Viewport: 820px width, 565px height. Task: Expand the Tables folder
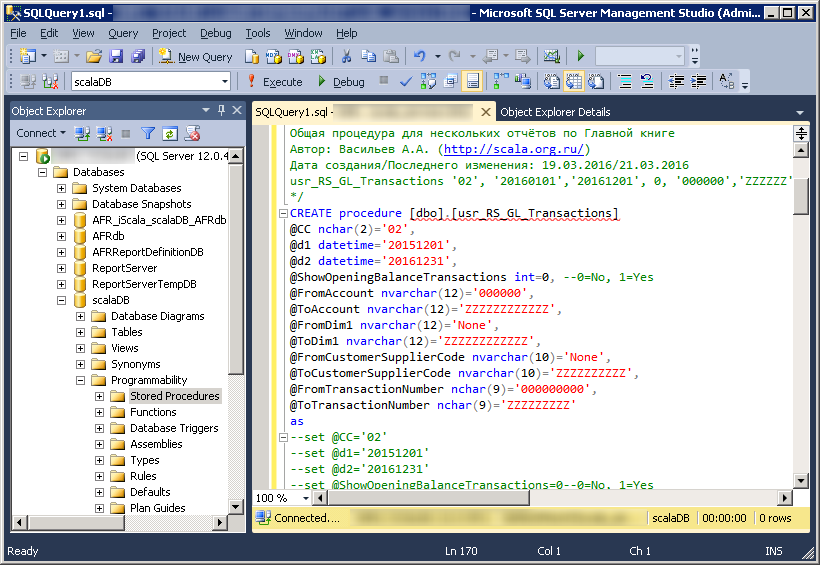pyautogui.click(x=81, y=332)
